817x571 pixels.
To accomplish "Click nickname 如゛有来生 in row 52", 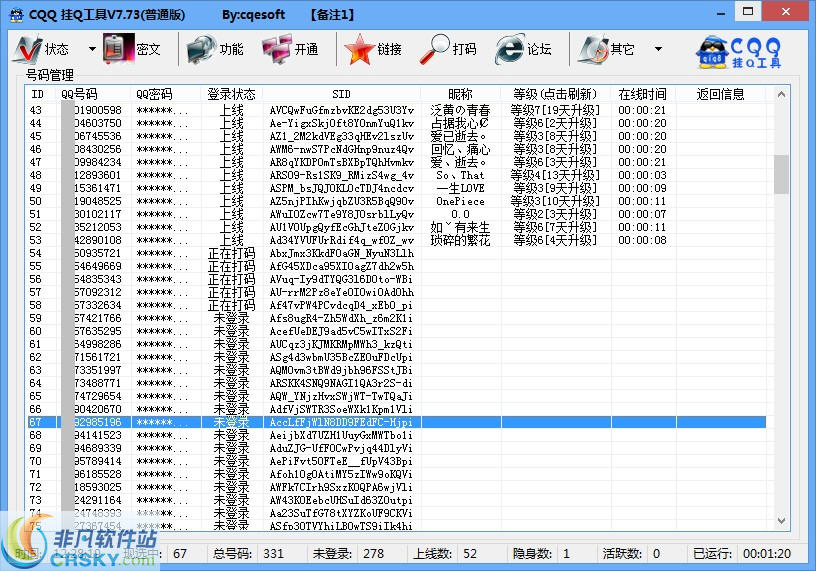I will click(461, 227).
